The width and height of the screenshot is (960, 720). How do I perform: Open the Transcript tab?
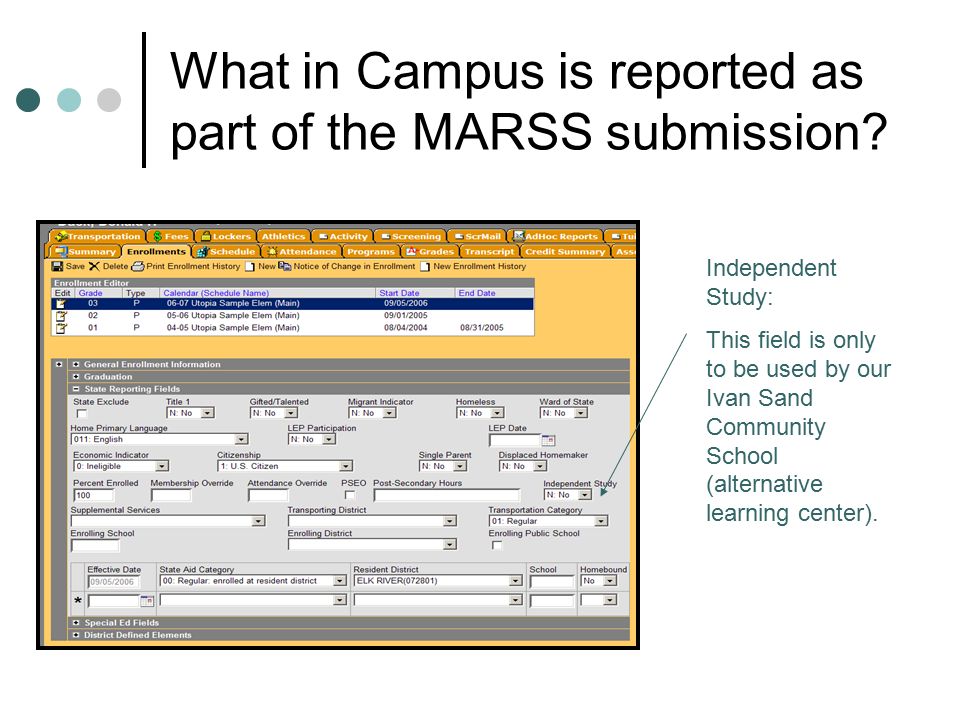[489, 252]
